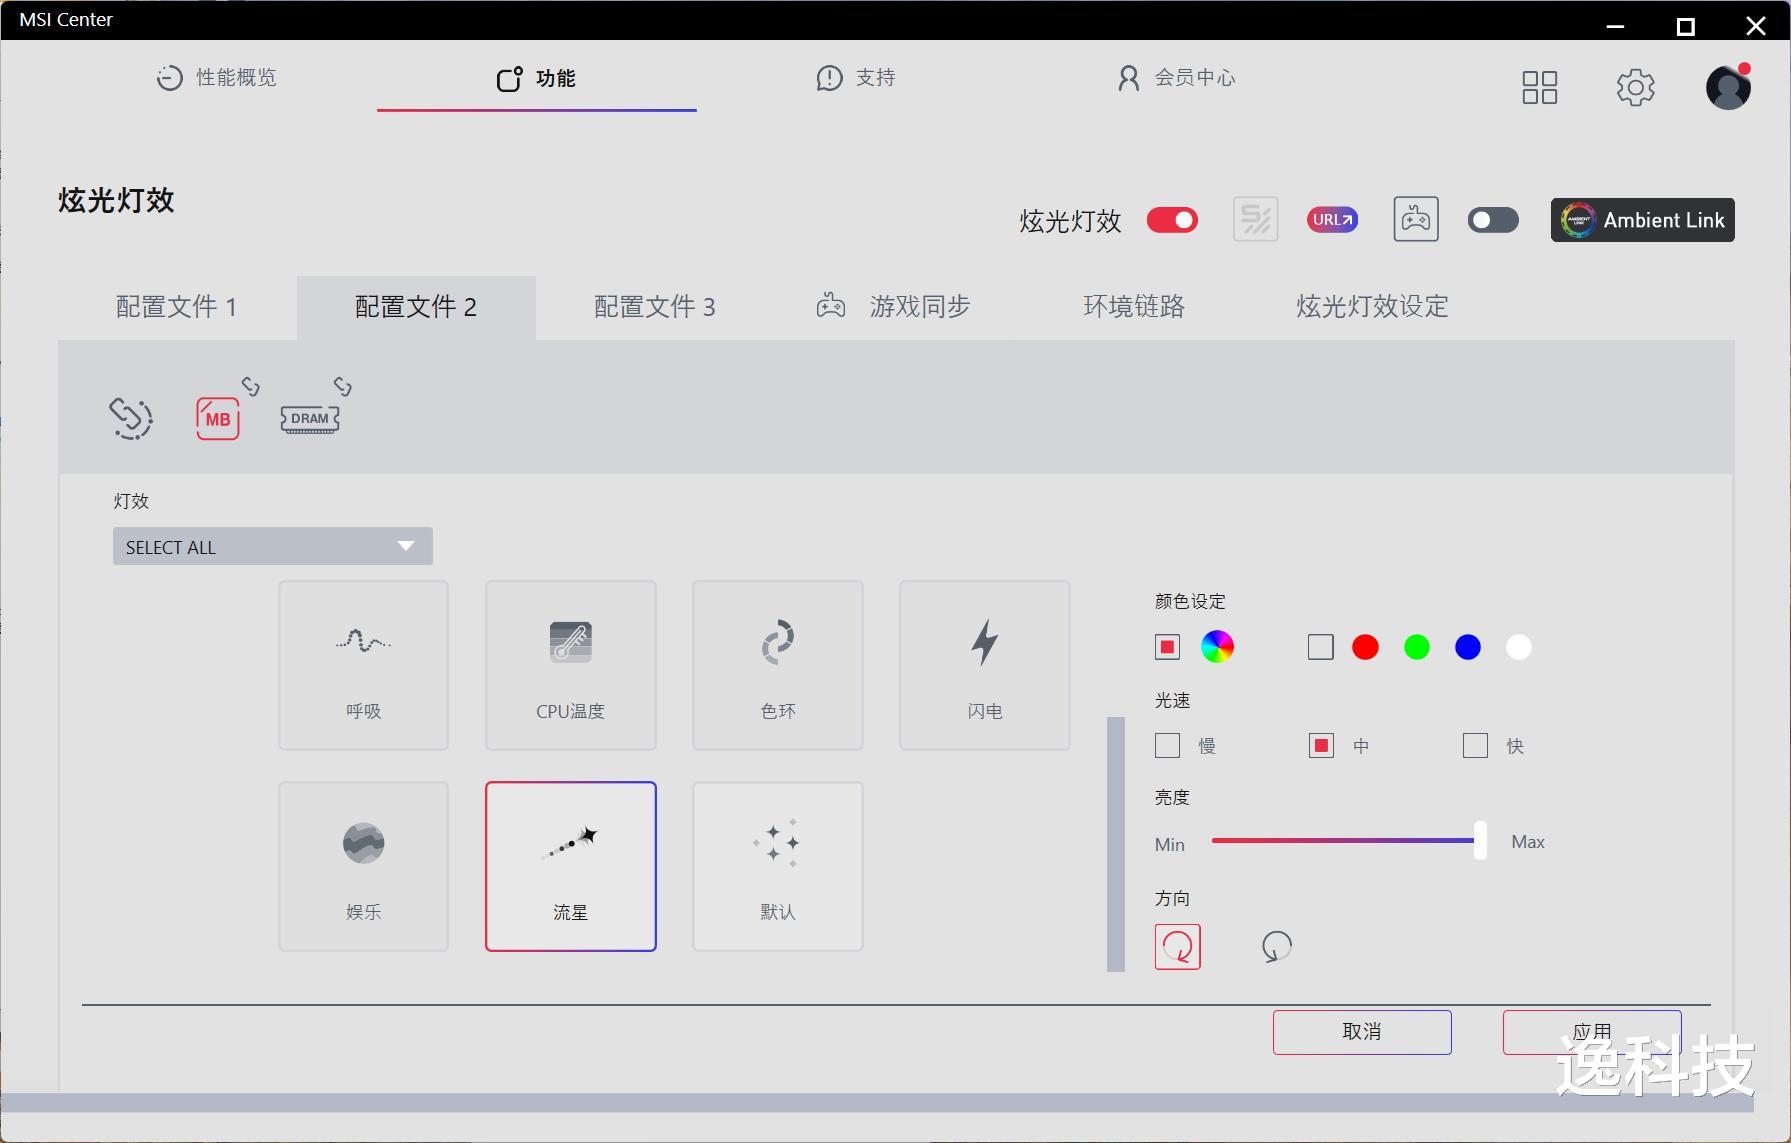Click the SteelSeries sync icon
This screenshot has width=1791, height=1143.
coord(1255,219)
